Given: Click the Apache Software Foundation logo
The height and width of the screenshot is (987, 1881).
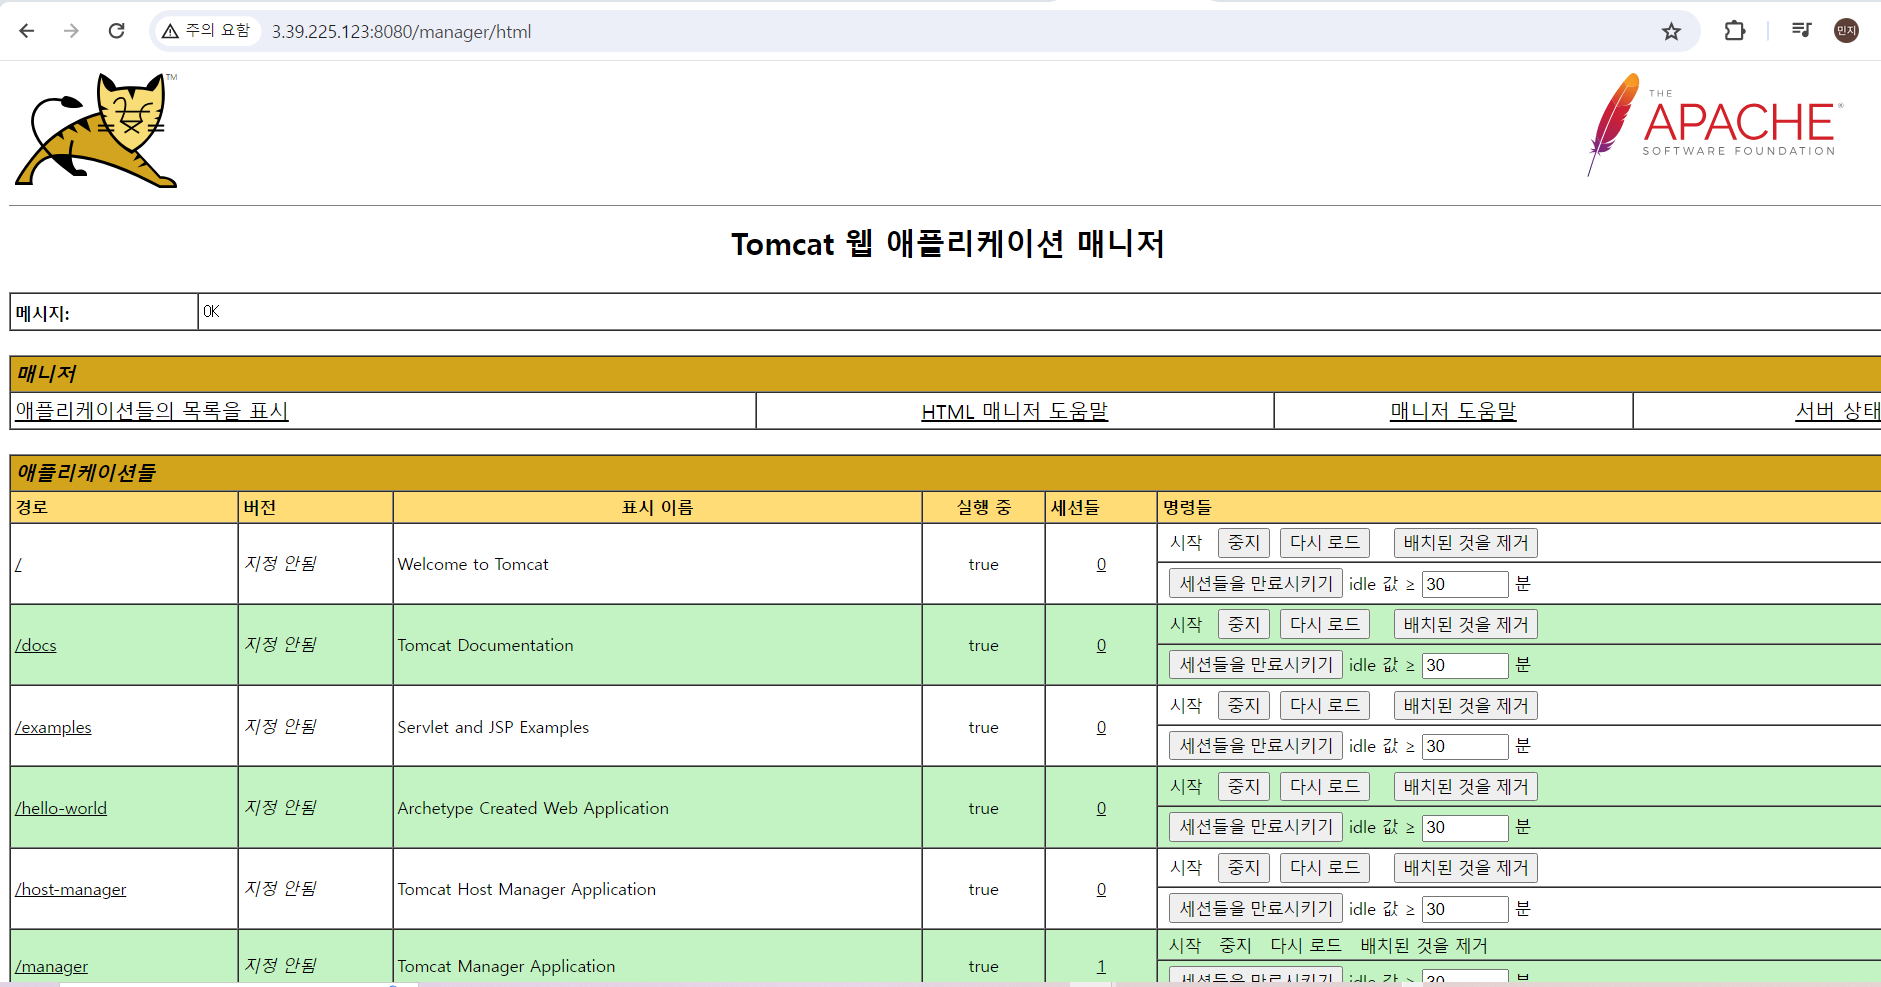Looking at the screenshot, I should (1715, 124).
